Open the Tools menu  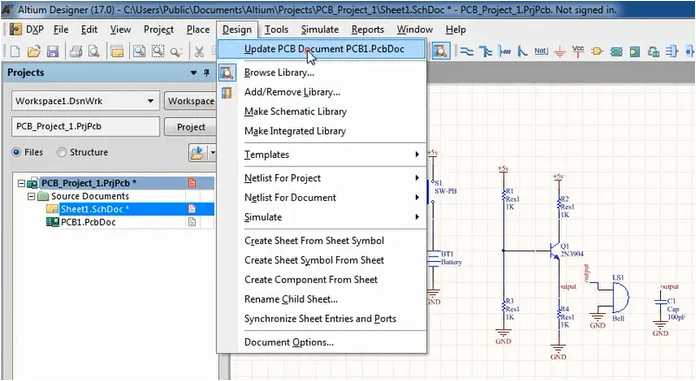(x=276, y=29)
